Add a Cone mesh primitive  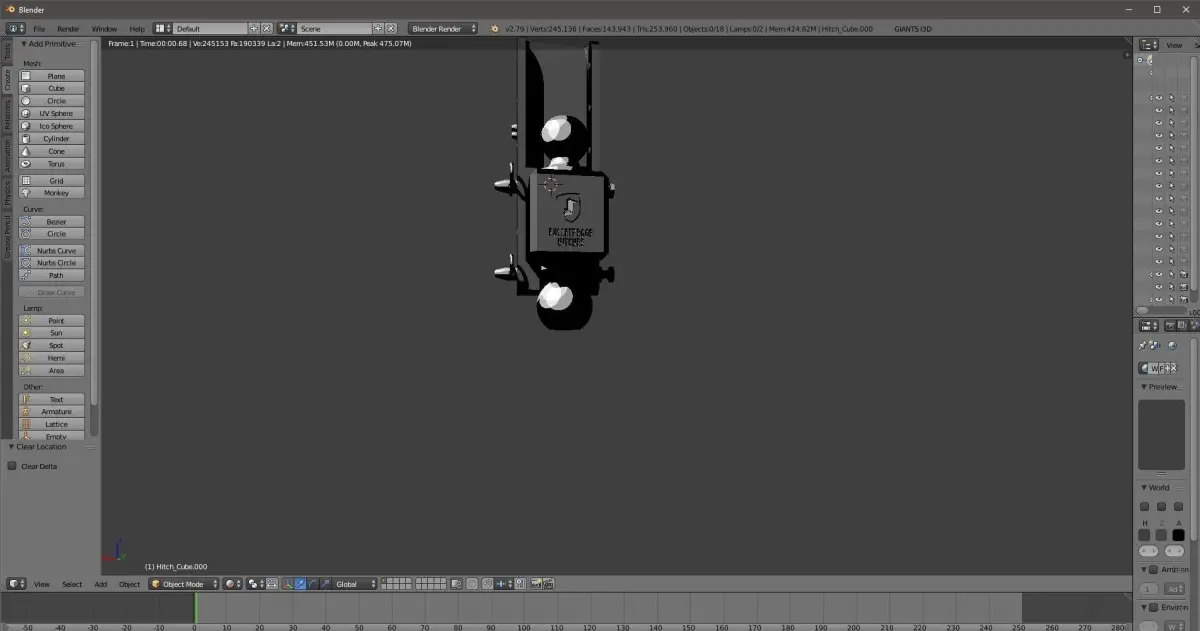[x=53, y=151]
